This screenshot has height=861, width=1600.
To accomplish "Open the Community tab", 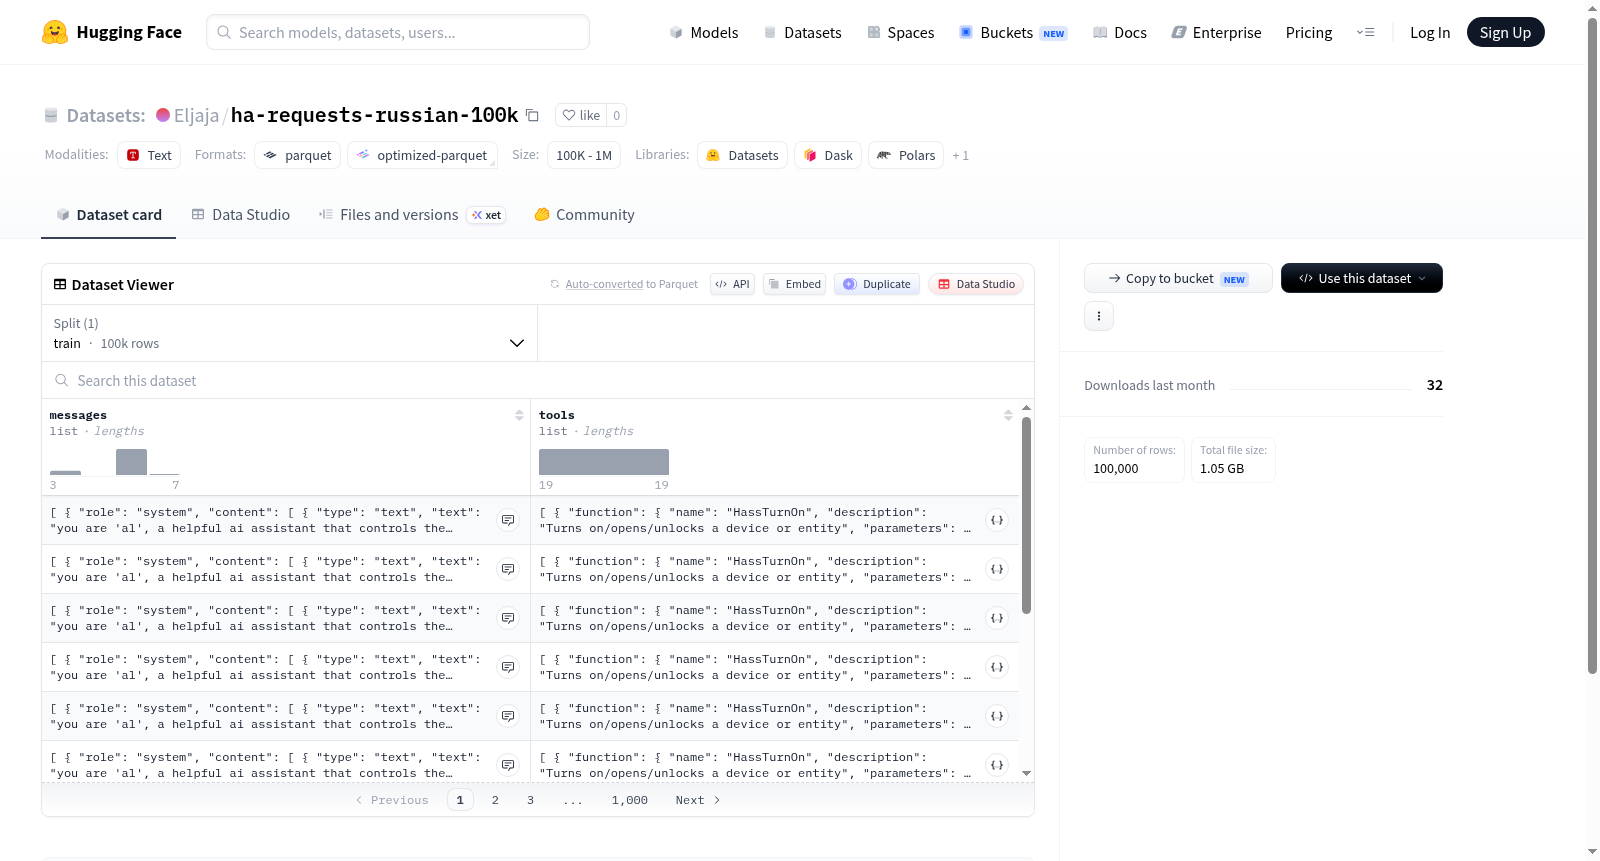I will [x=585, y=214].
